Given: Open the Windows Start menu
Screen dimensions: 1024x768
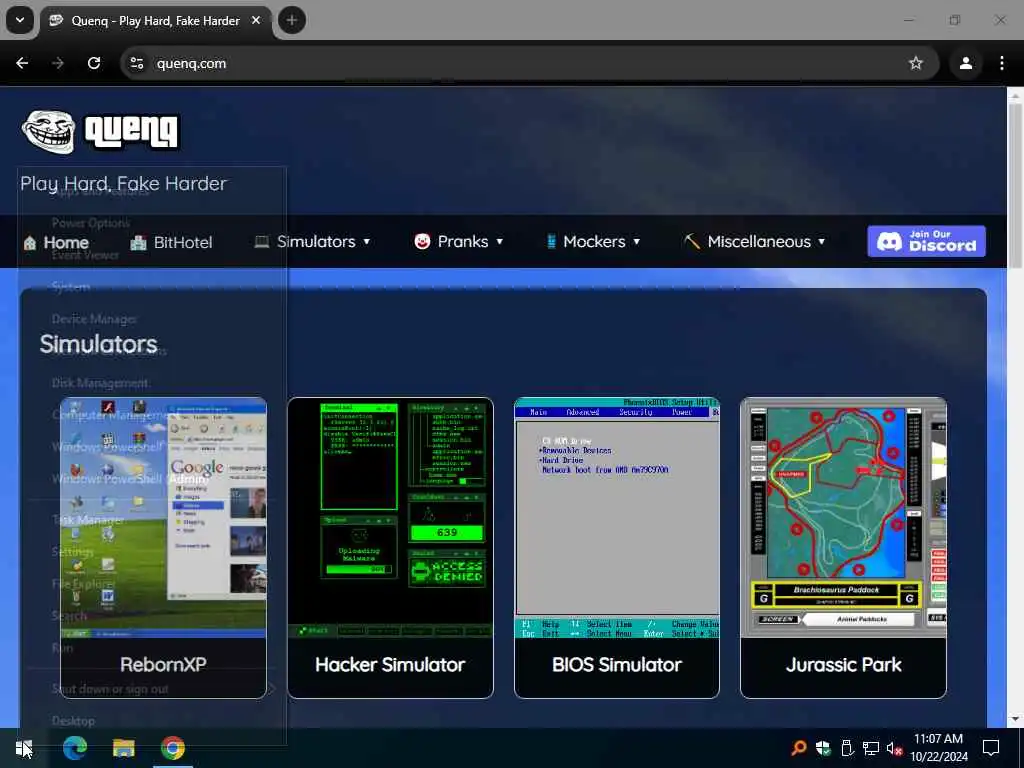Looking at the screenshot, I should pyautogui.click(x=24, y=748).
